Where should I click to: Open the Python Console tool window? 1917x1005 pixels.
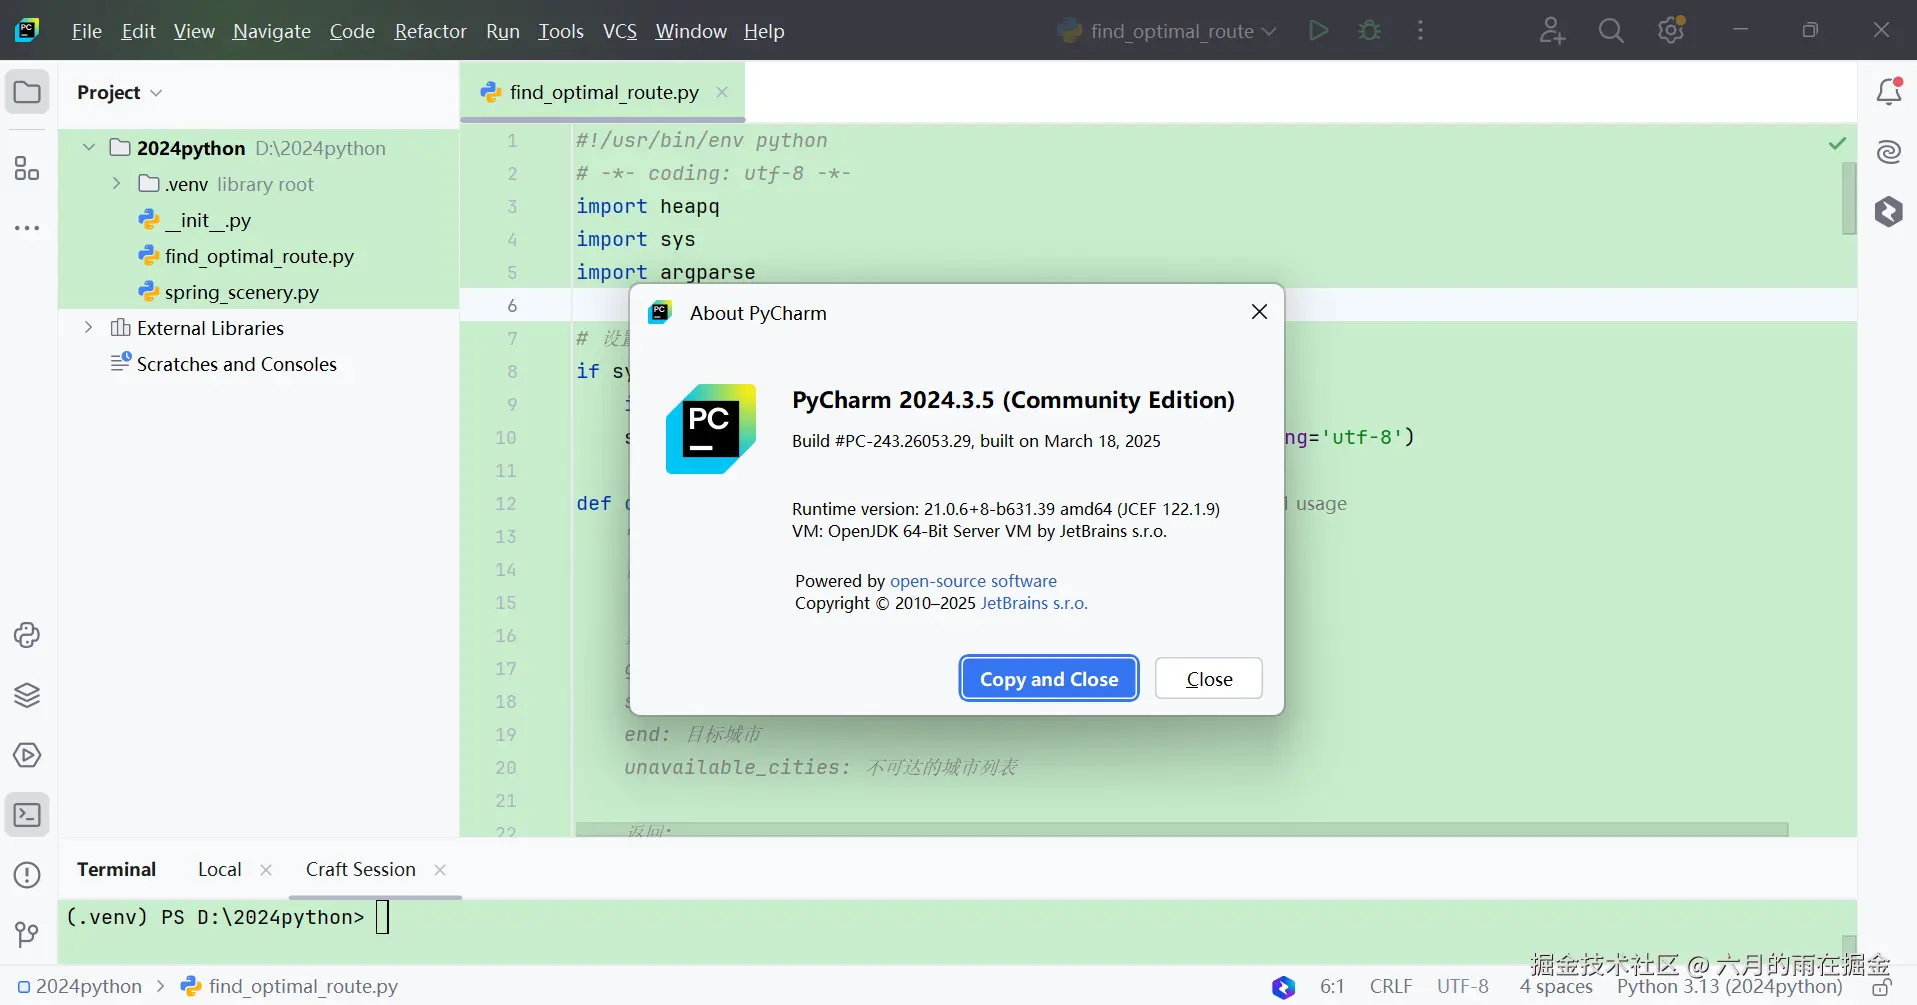click(x=27, y=635)
